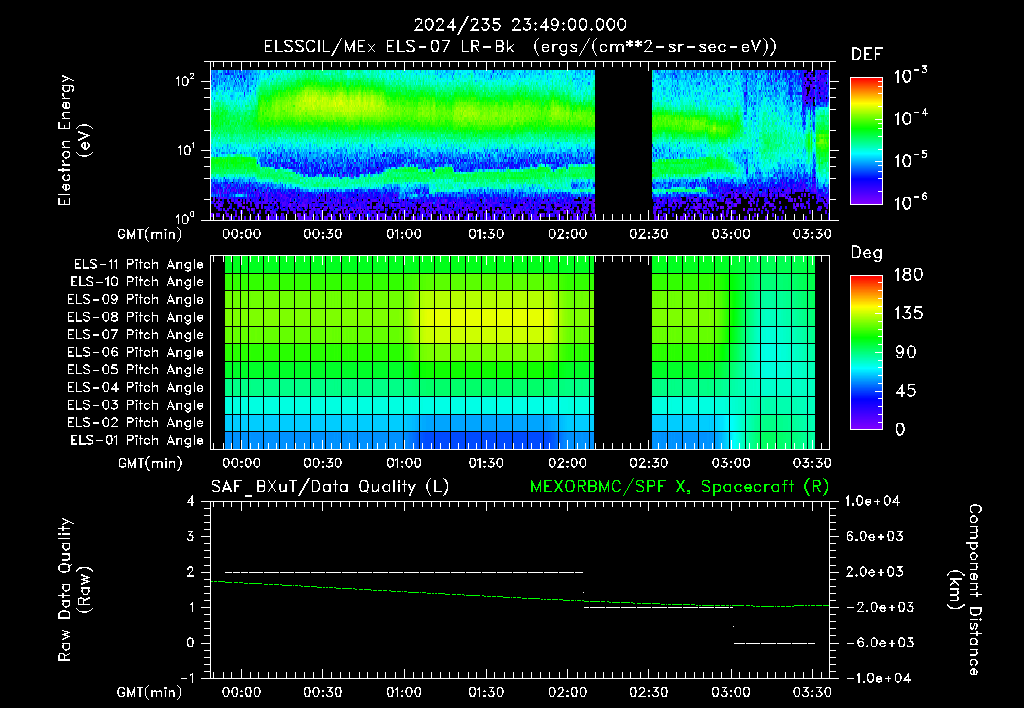Click the white data quality line at level 2
This screenshot has width=1024, height=708.
click(404, 572)
